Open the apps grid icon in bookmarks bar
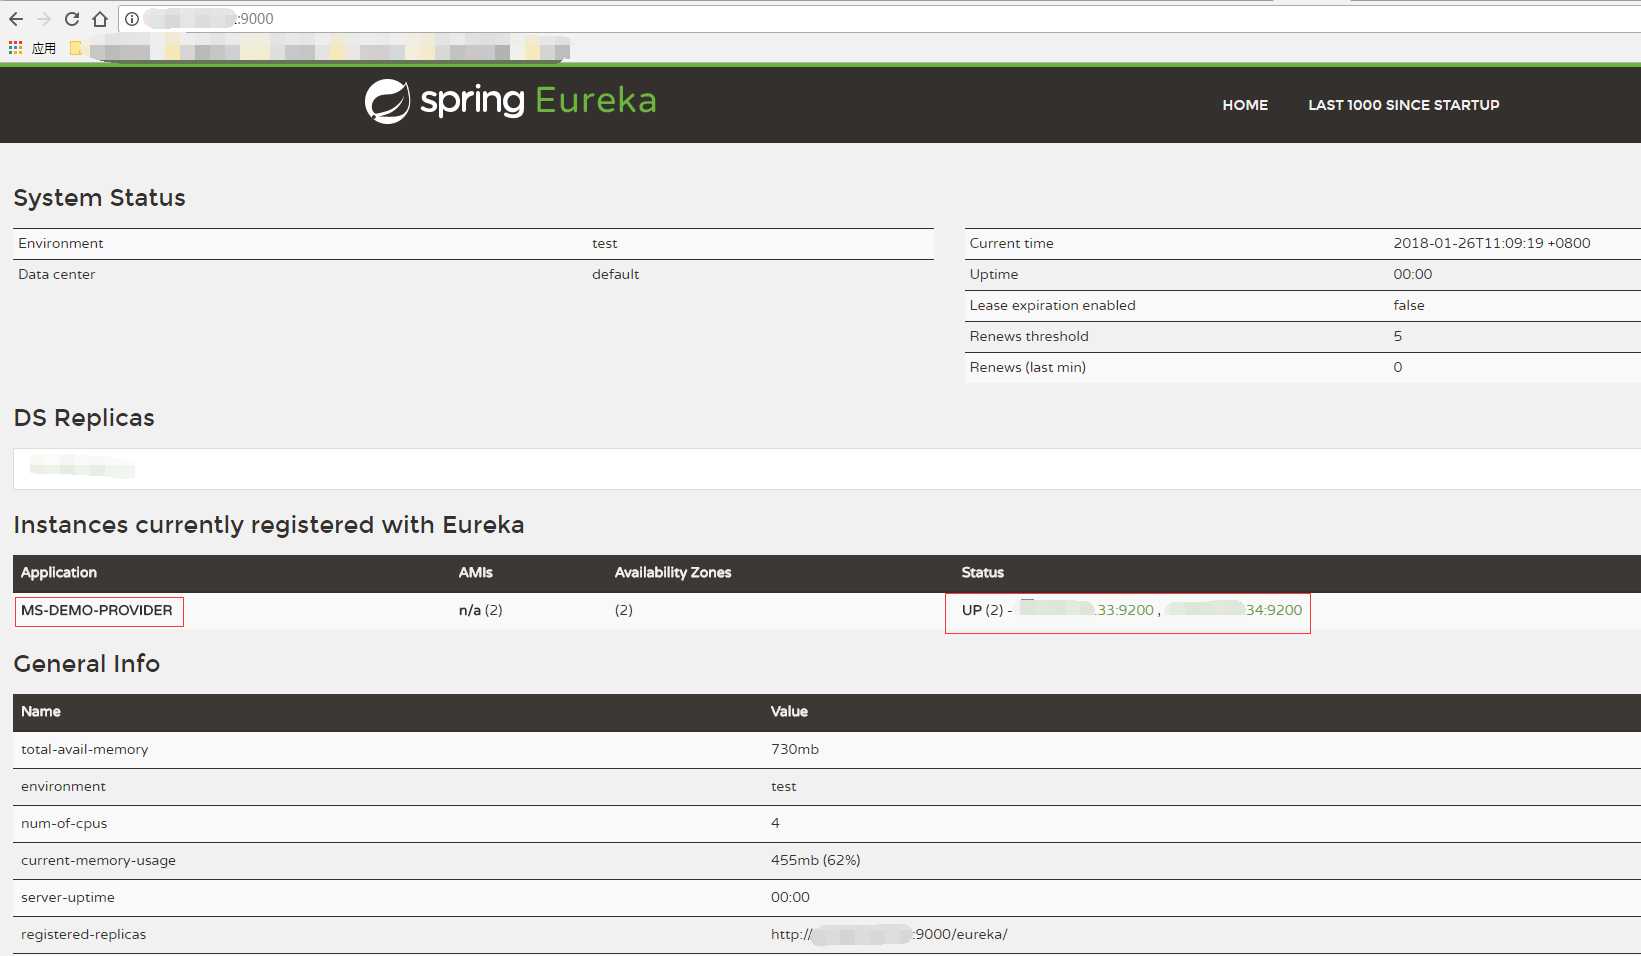 click(15, 48)
